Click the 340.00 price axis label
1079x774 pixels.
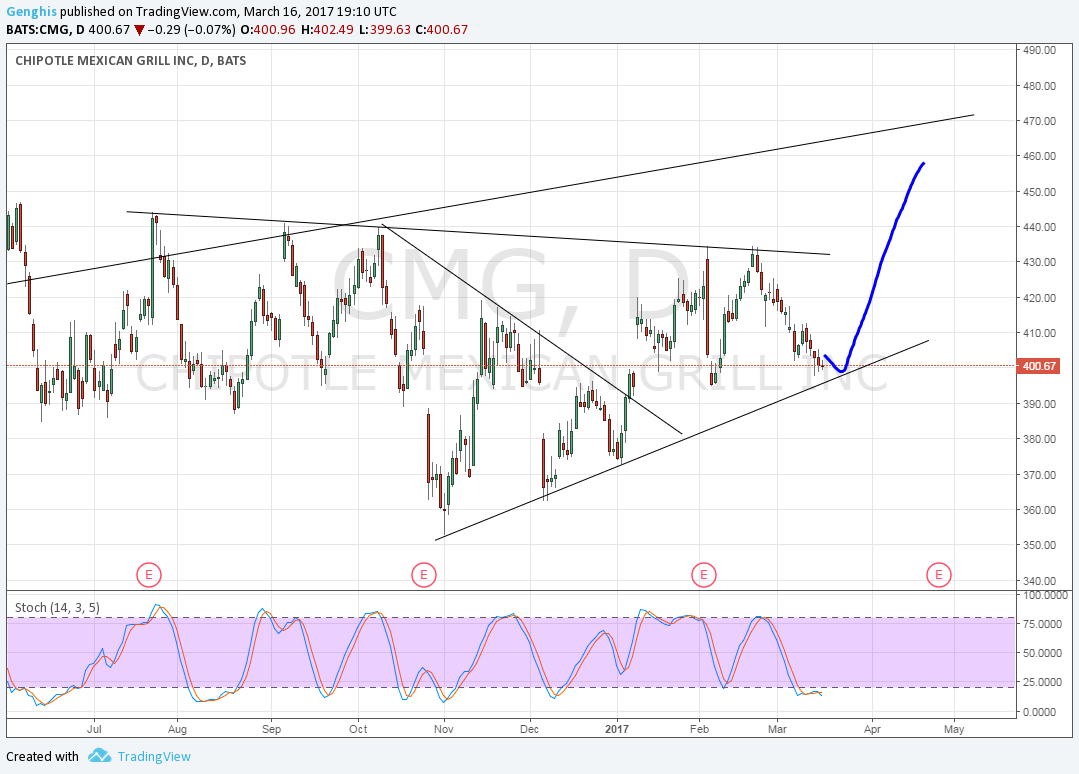[x=1039, y=581]
